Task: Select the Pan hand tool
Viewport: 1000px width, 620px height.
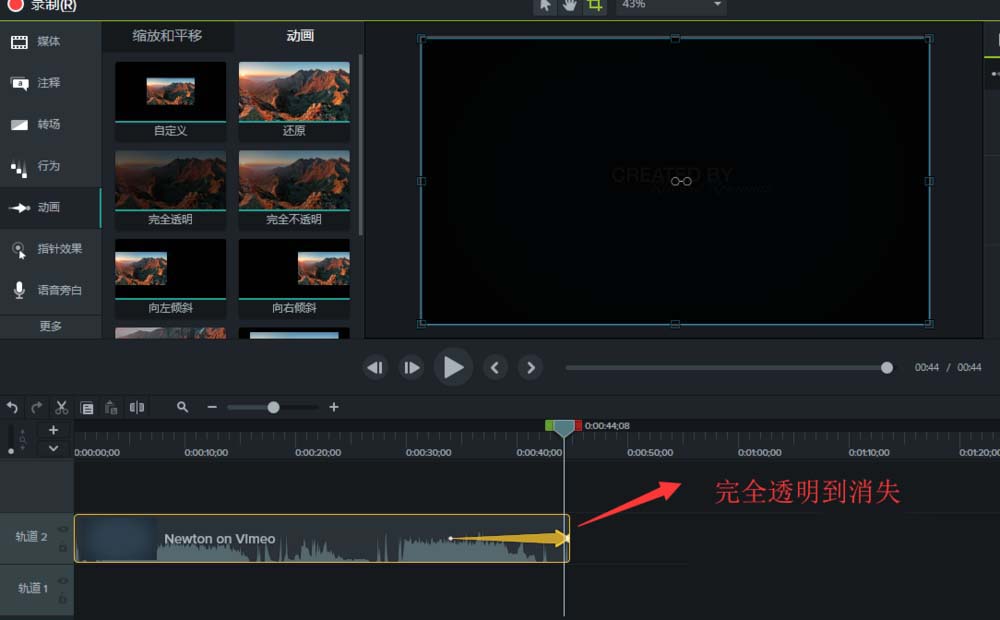Action: pyautogui.click(x=568, y=6)
